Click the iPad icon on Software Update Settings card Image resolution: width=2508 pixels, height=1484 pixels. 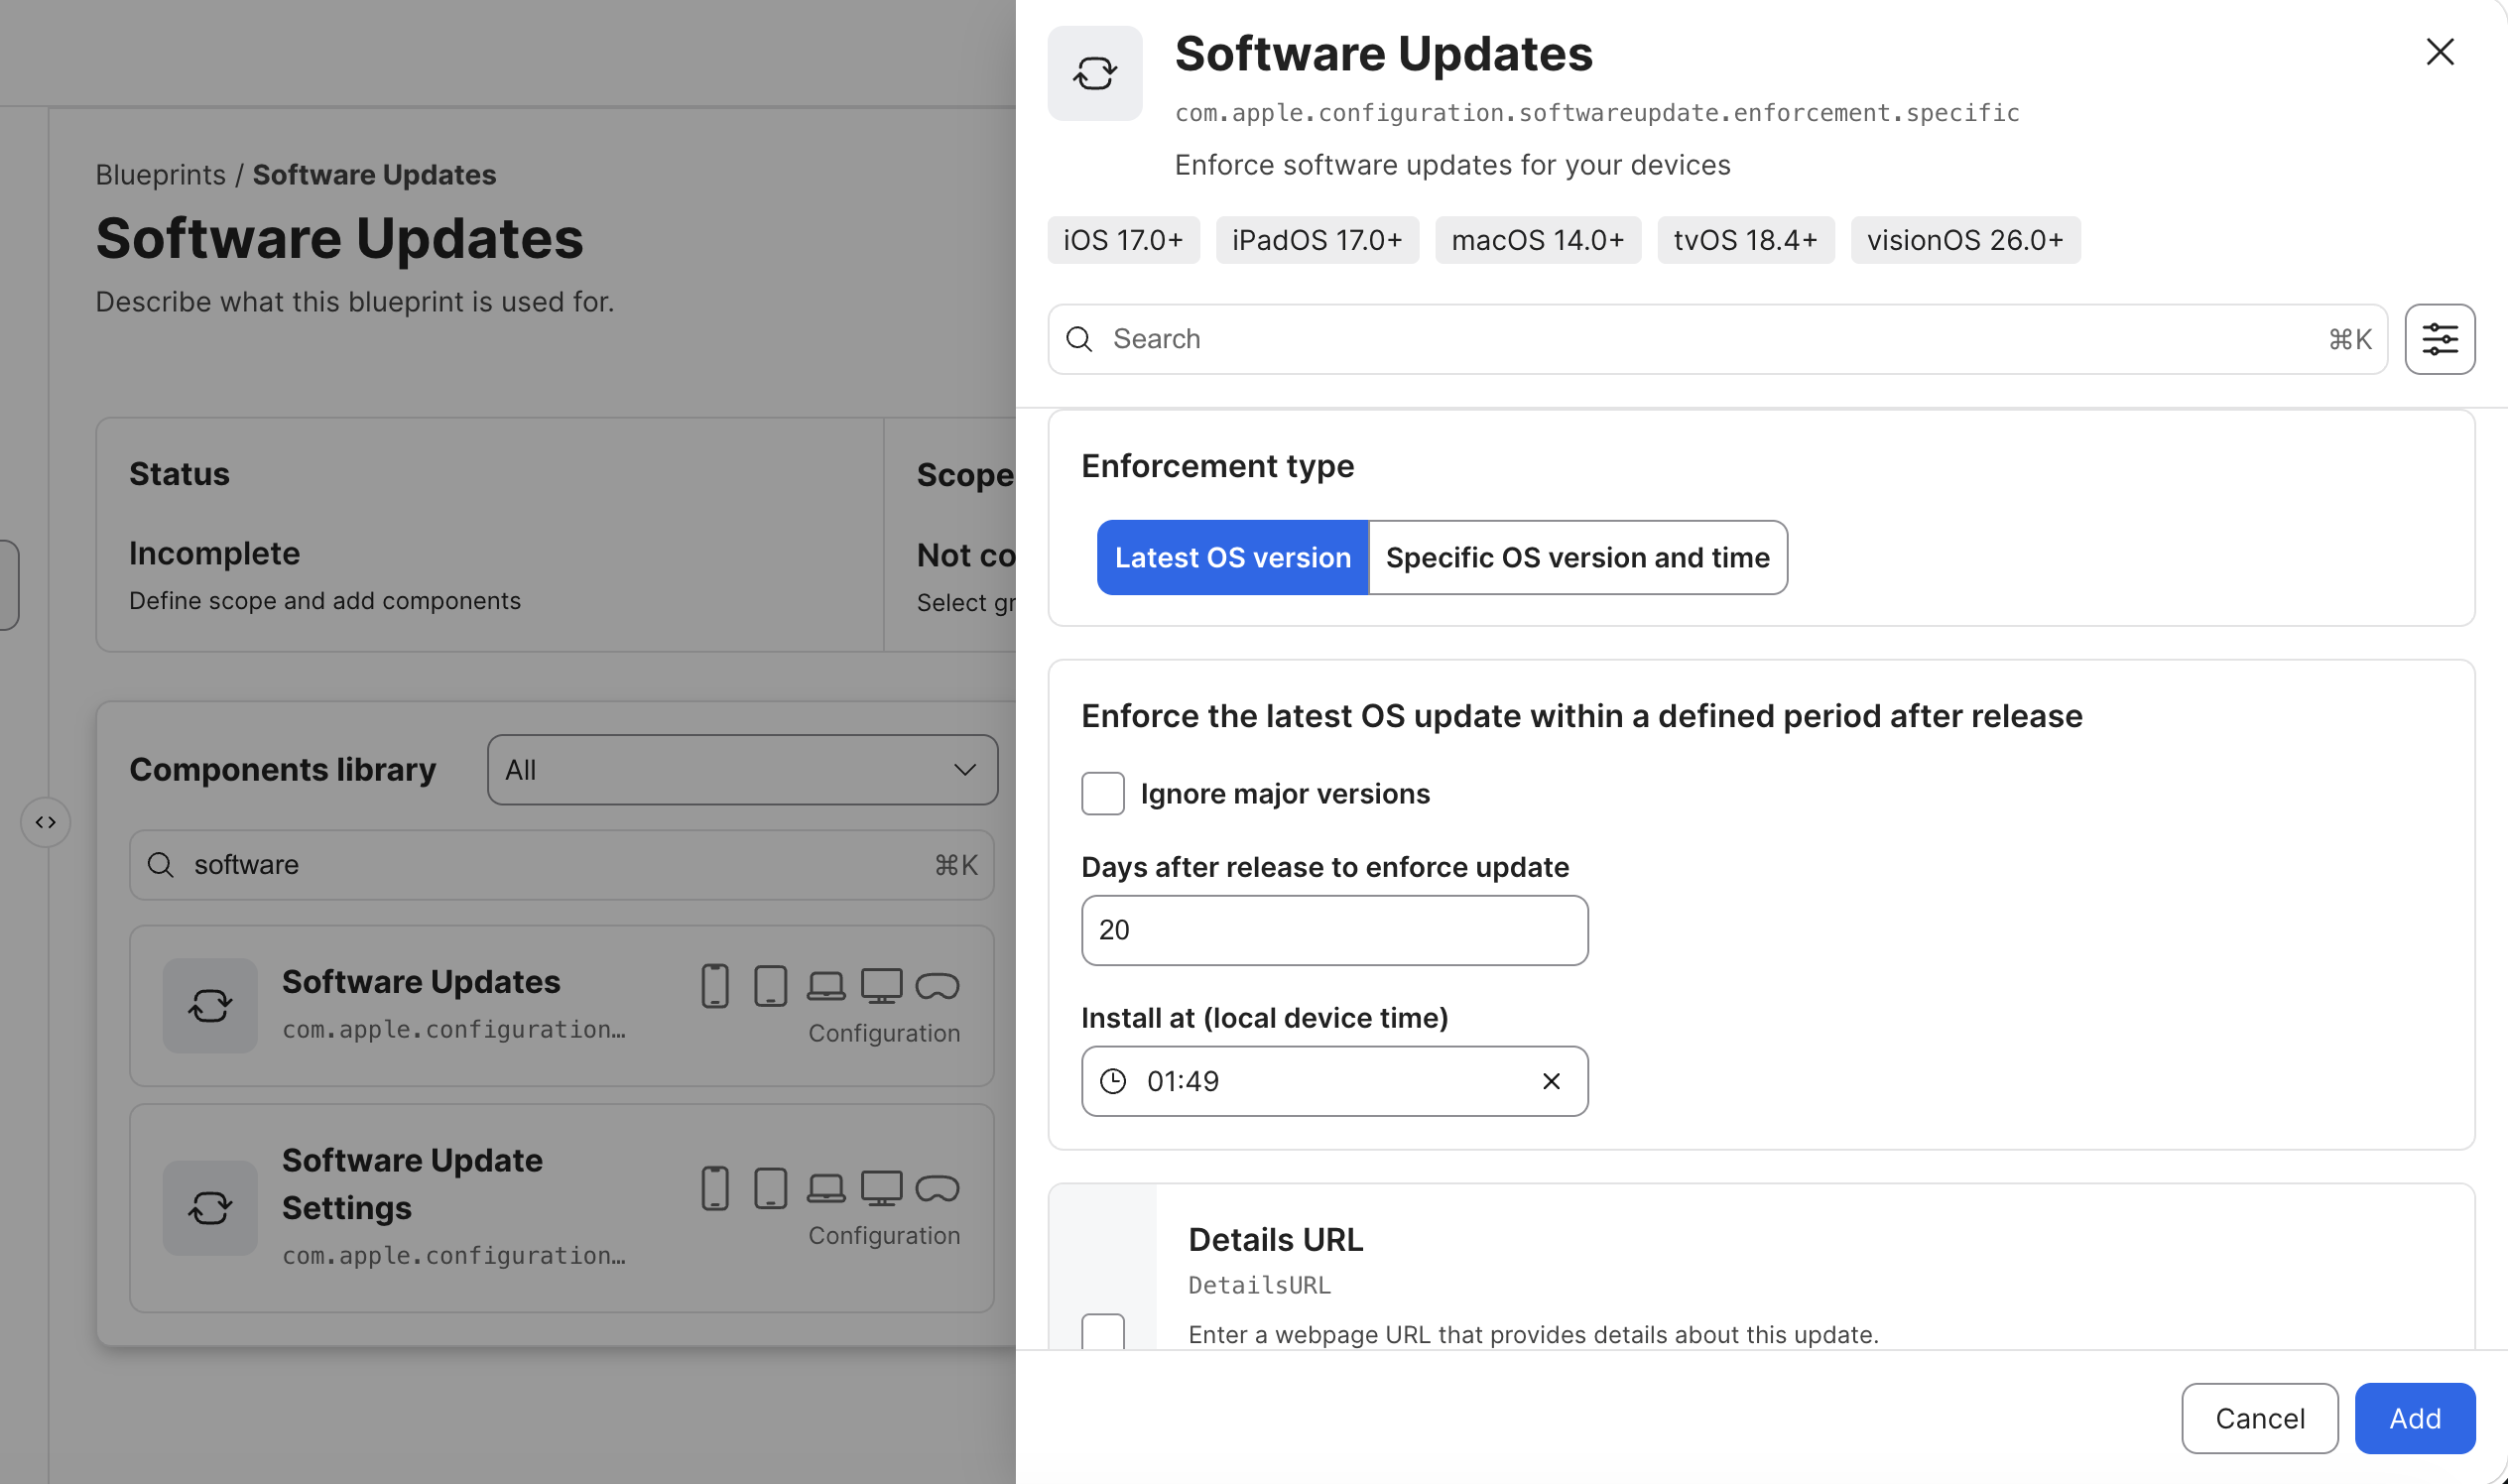click(x=770, y=1188)
